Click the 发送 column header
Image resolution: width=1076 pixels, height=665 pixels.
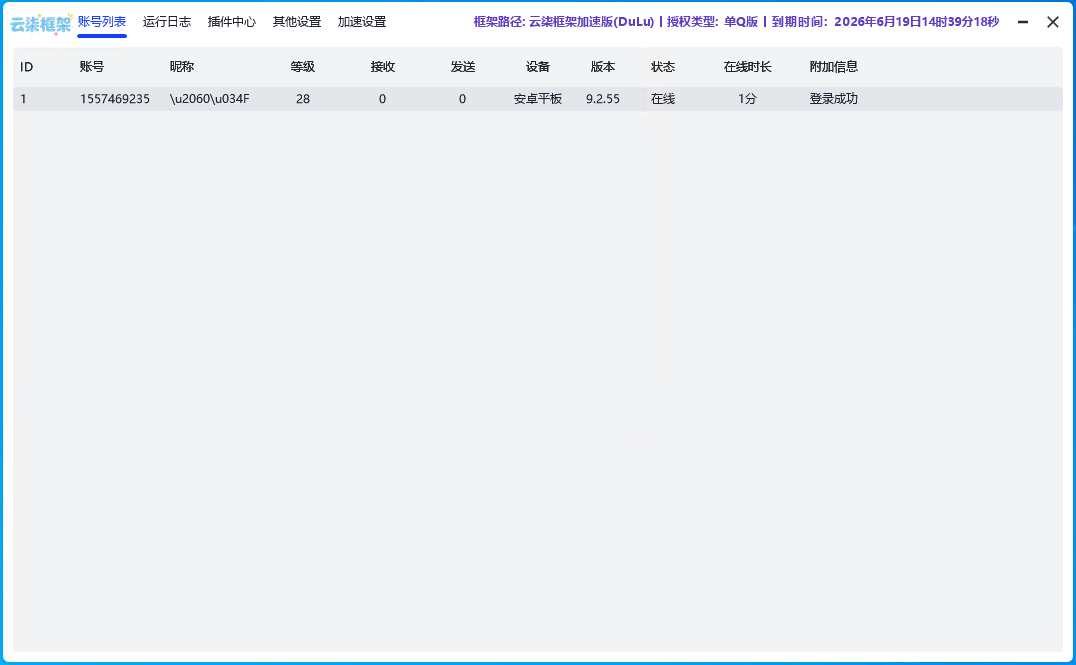[463, 67]
